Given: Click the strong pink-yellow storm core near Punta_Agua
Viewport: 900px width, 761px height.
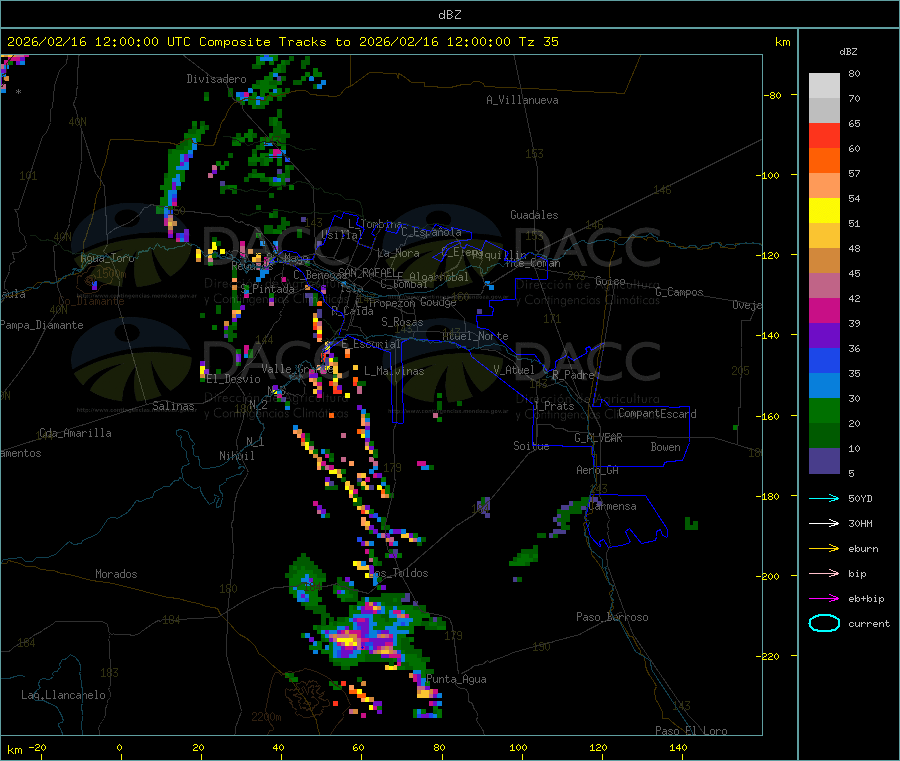Looking at the screenshot, I should pos(348,639).
